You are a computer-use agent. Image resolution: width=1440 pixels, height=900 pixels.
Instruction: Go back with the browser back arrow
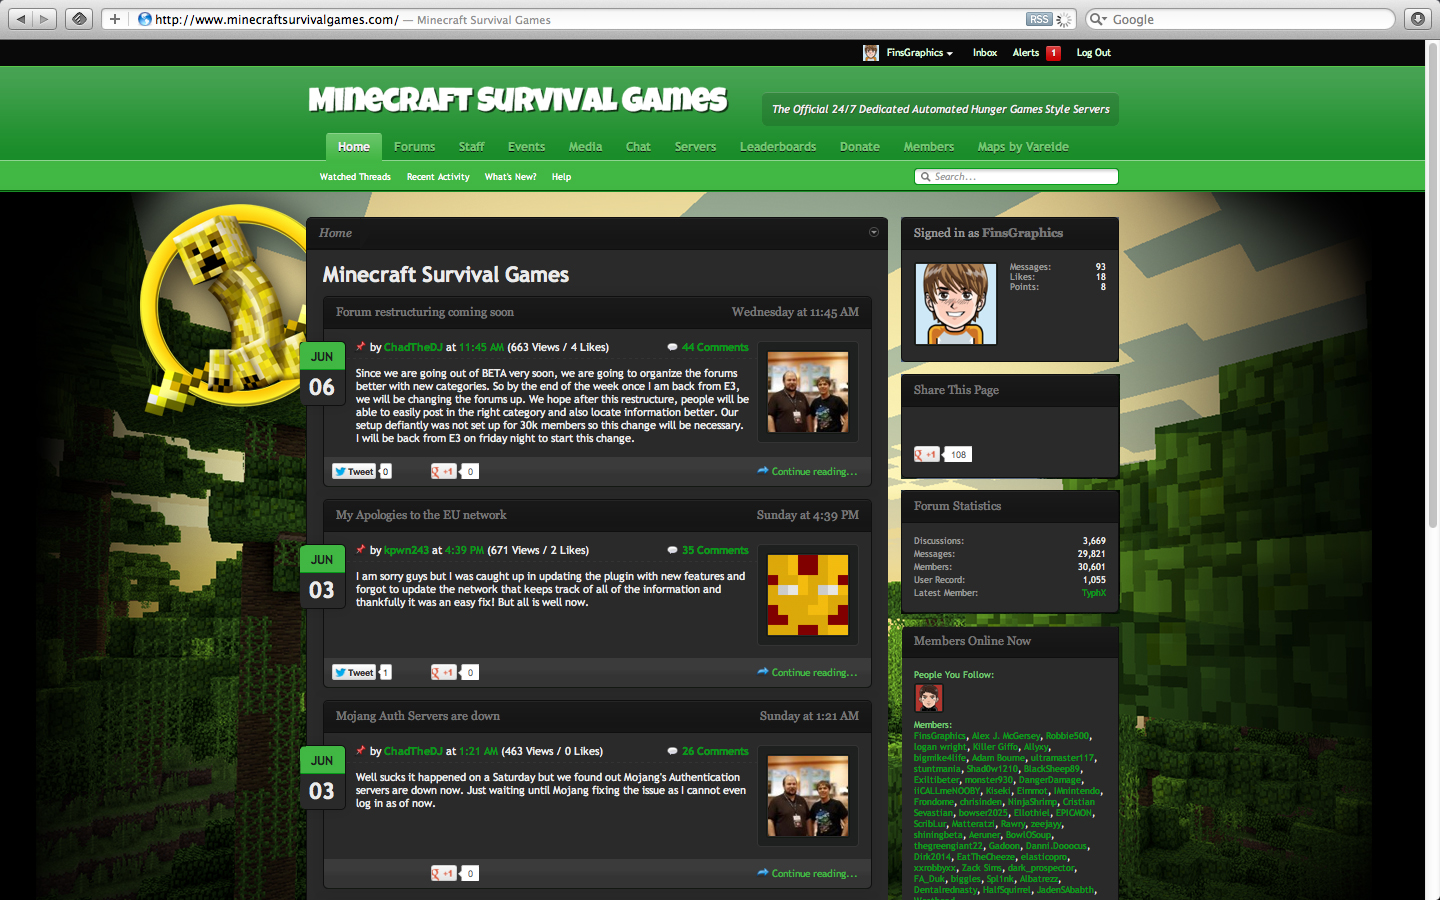click(20, 19)
